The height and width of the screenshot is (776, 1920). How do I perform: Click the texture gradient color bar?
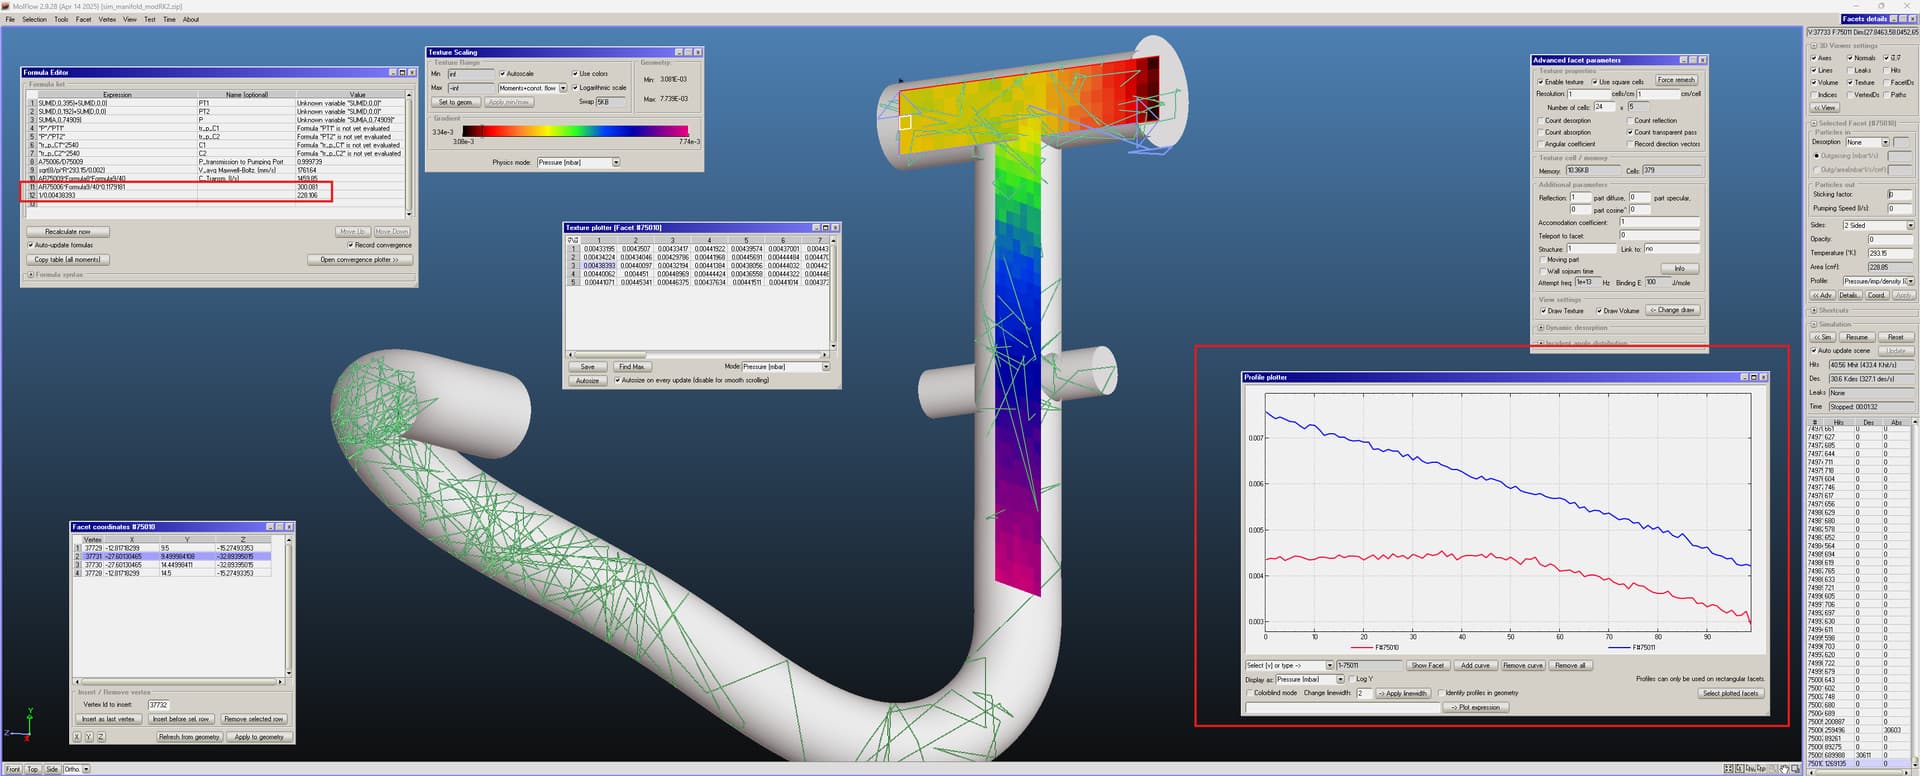[575, 131]
